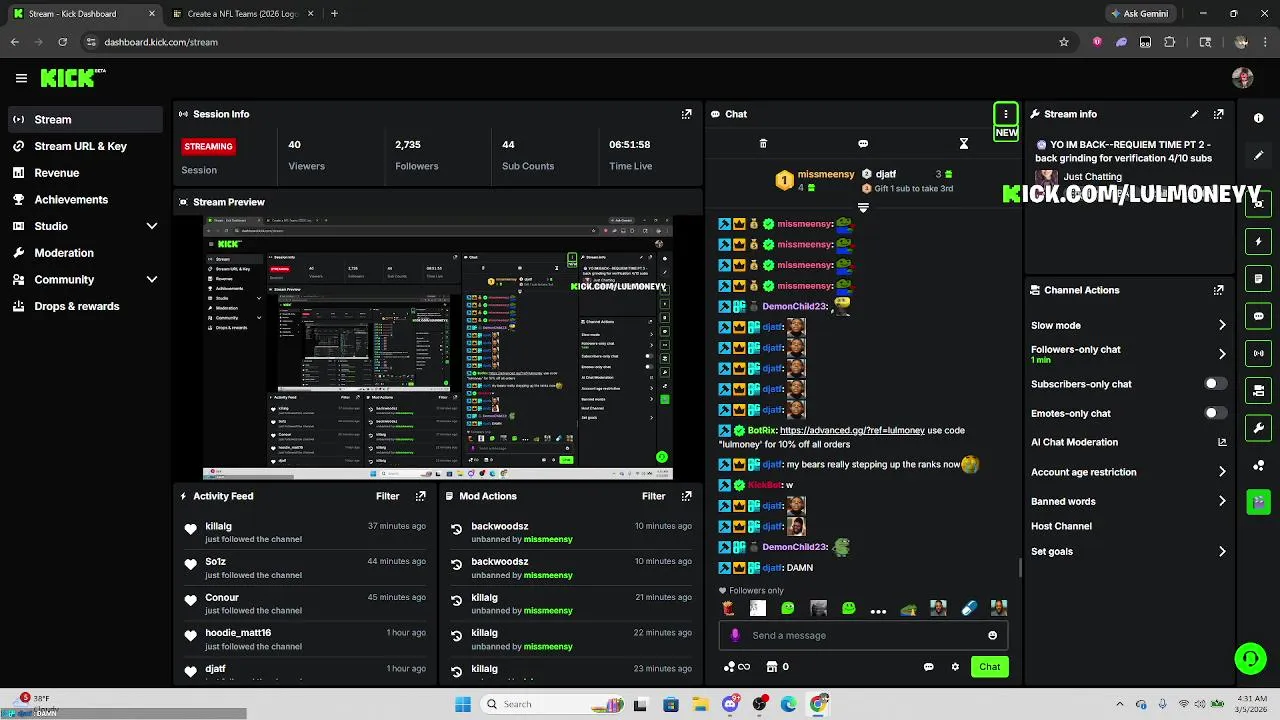This screenshot has height=720, width=1280.
Task: Go to Revenue in sidebar
Action: click(57, 173)
